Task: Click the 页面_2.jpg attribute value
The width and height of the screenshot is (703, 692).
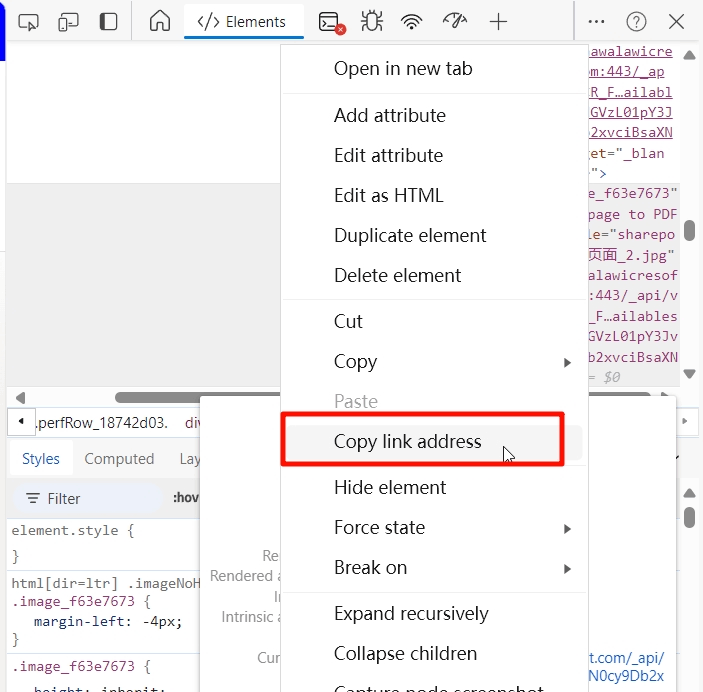Action: point(631,255)
